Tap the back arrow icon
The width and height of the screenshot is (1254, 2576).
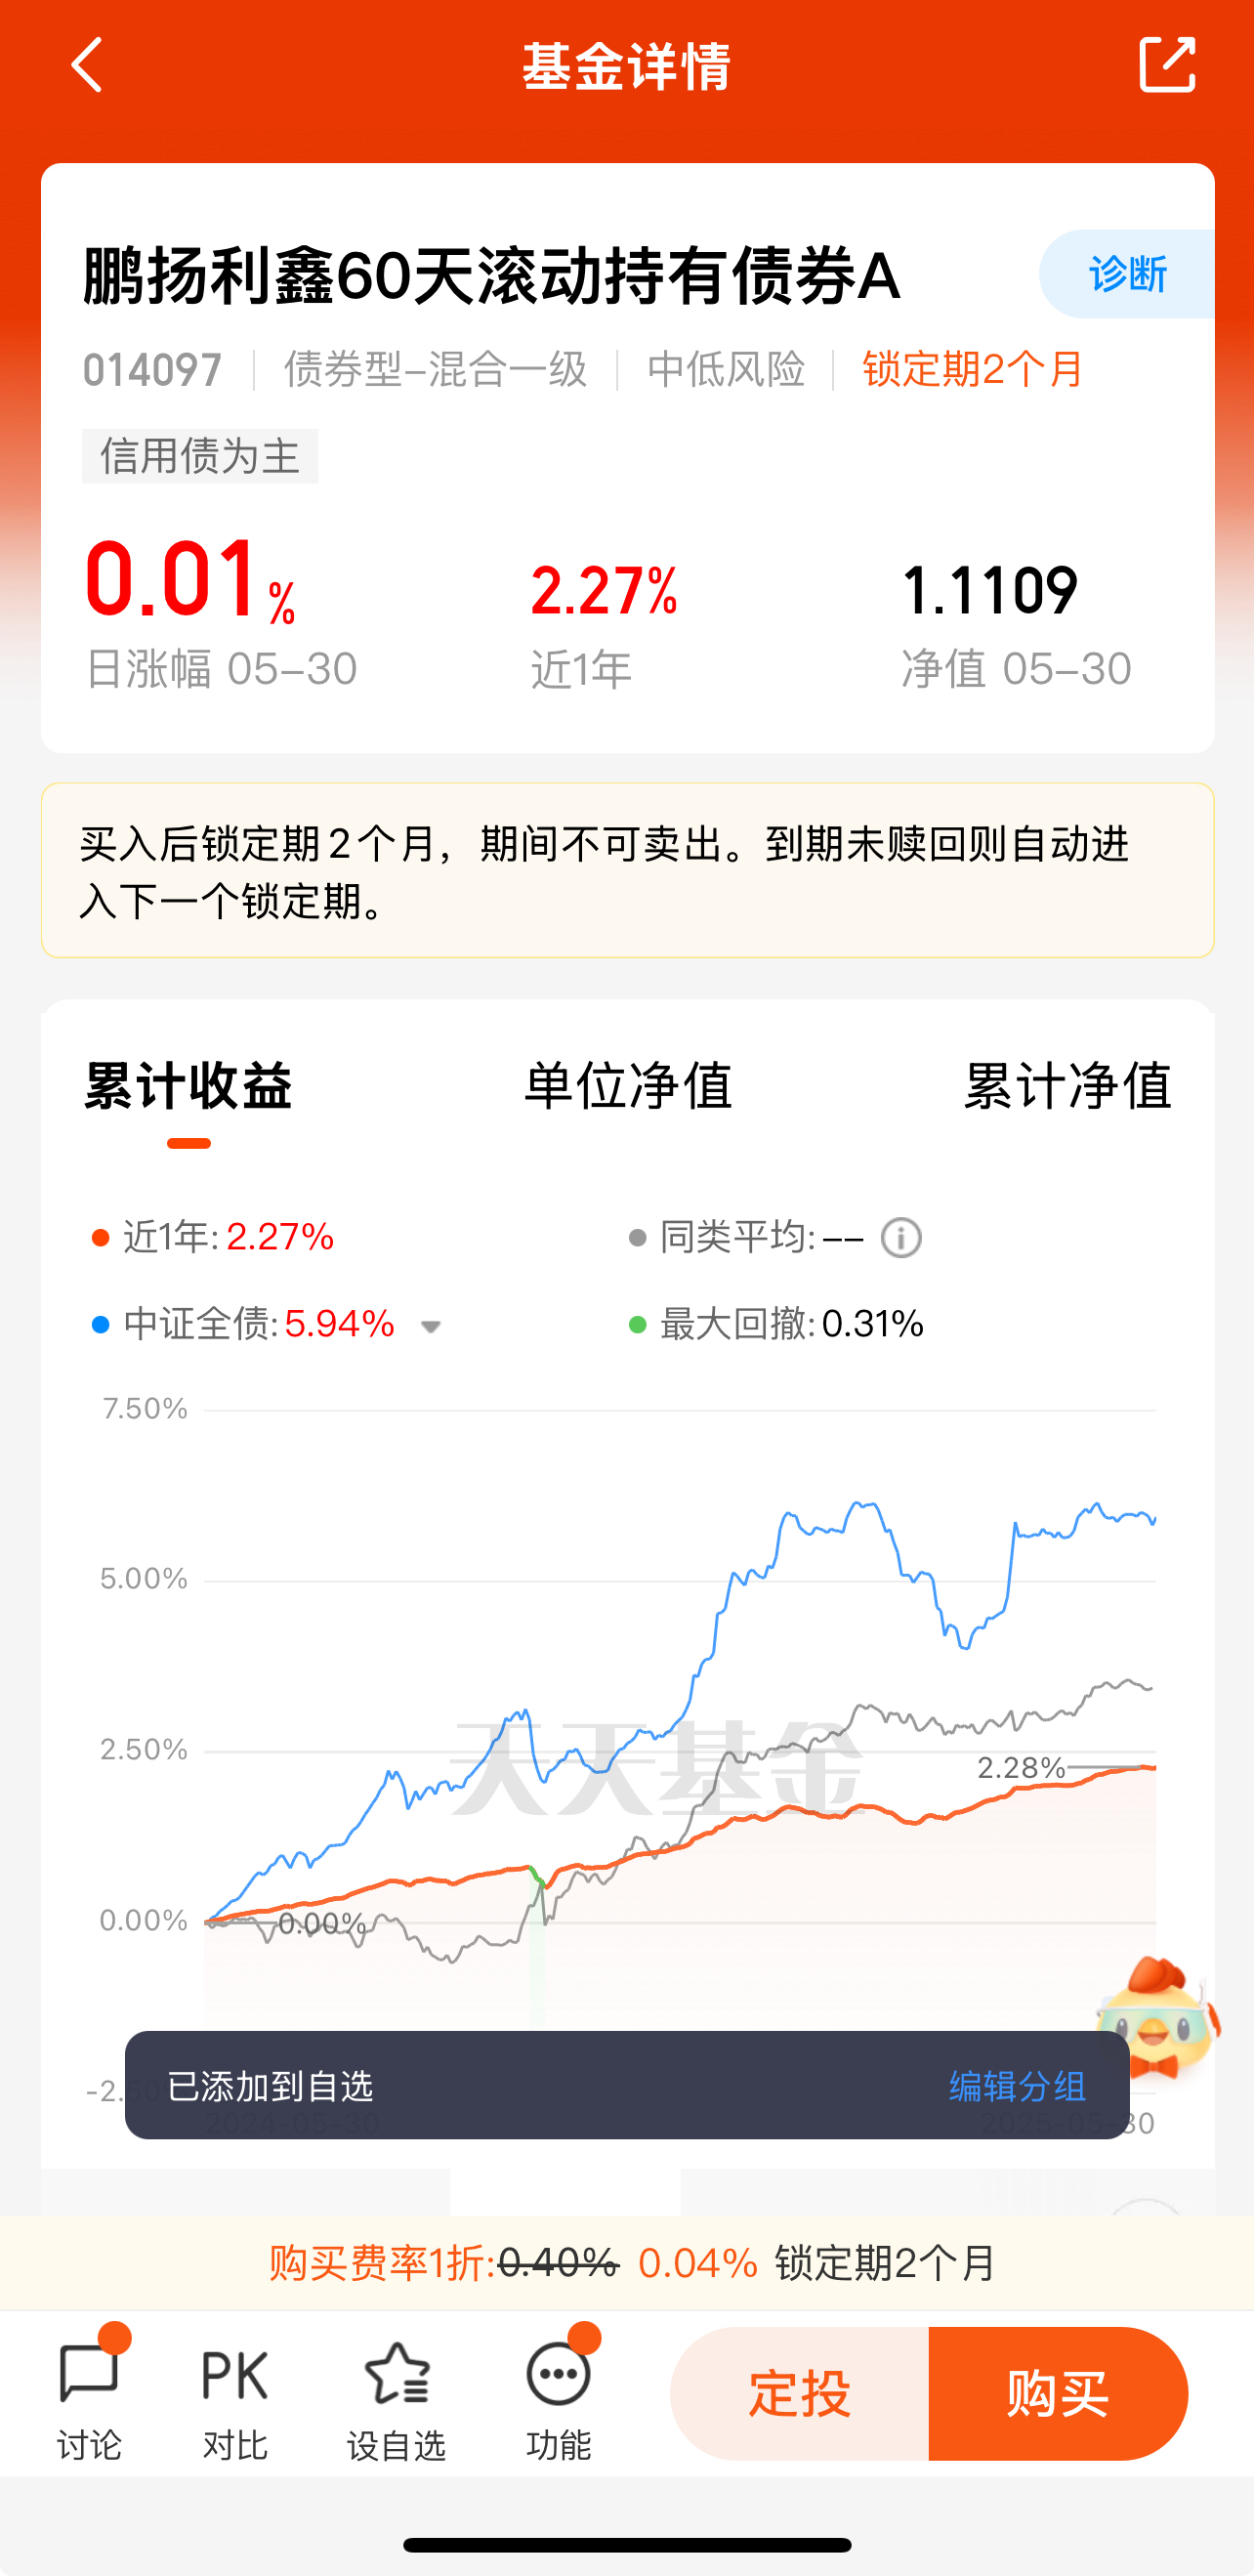88,66
